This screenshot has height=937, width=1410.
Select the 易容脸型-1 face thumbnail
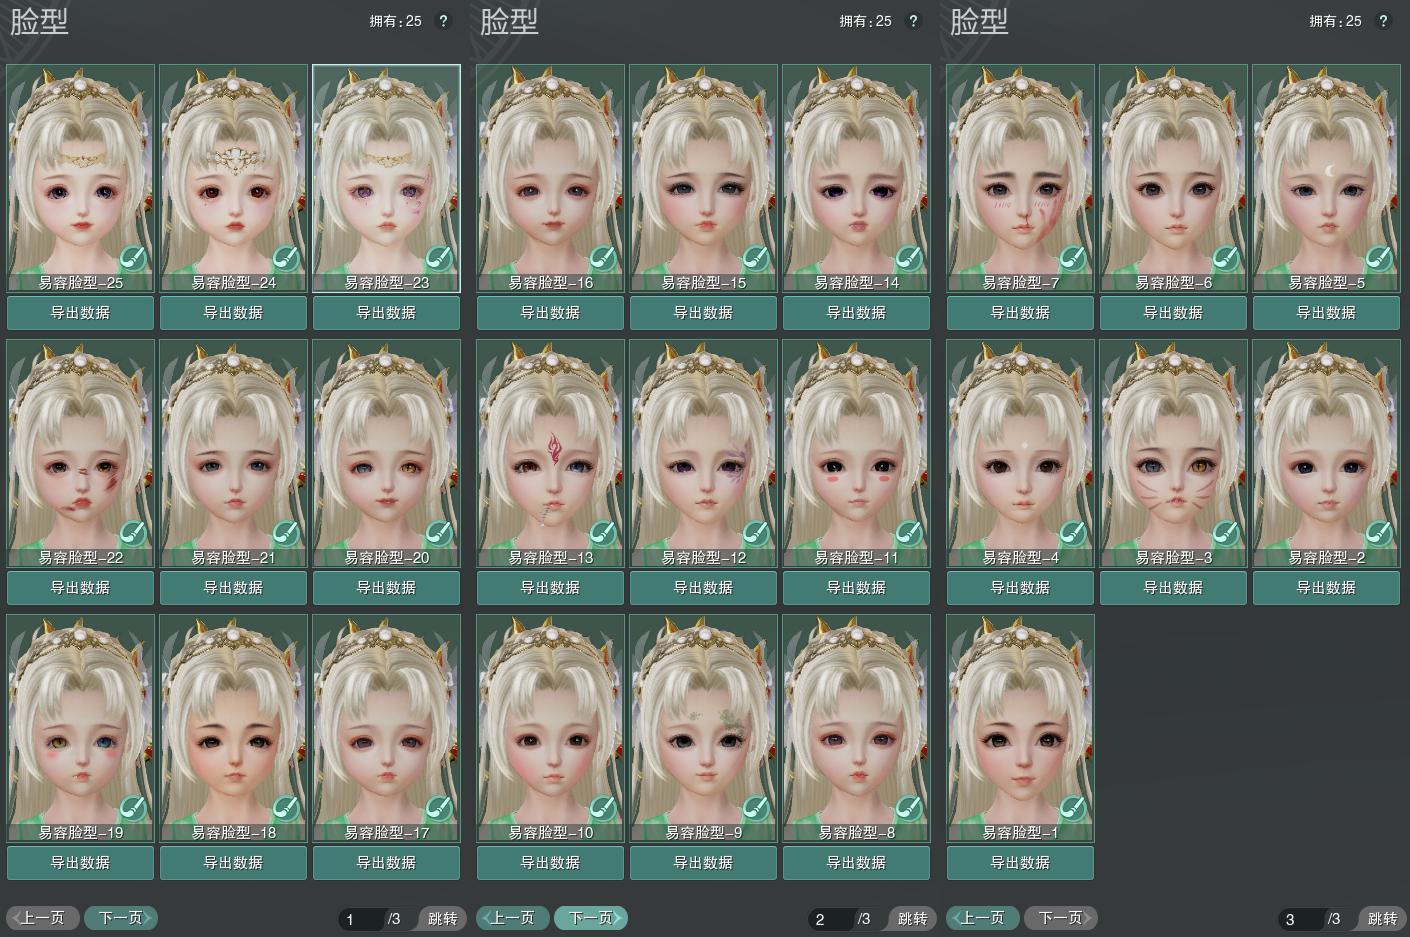(x=1021, y=728)
